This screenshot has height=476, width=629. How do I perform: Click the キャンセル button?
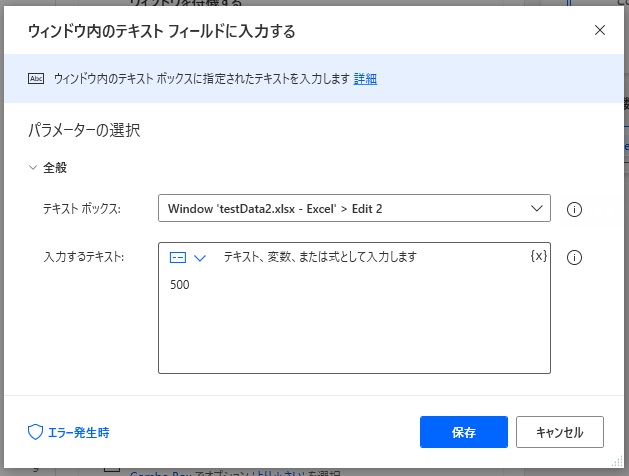point(560,432)
